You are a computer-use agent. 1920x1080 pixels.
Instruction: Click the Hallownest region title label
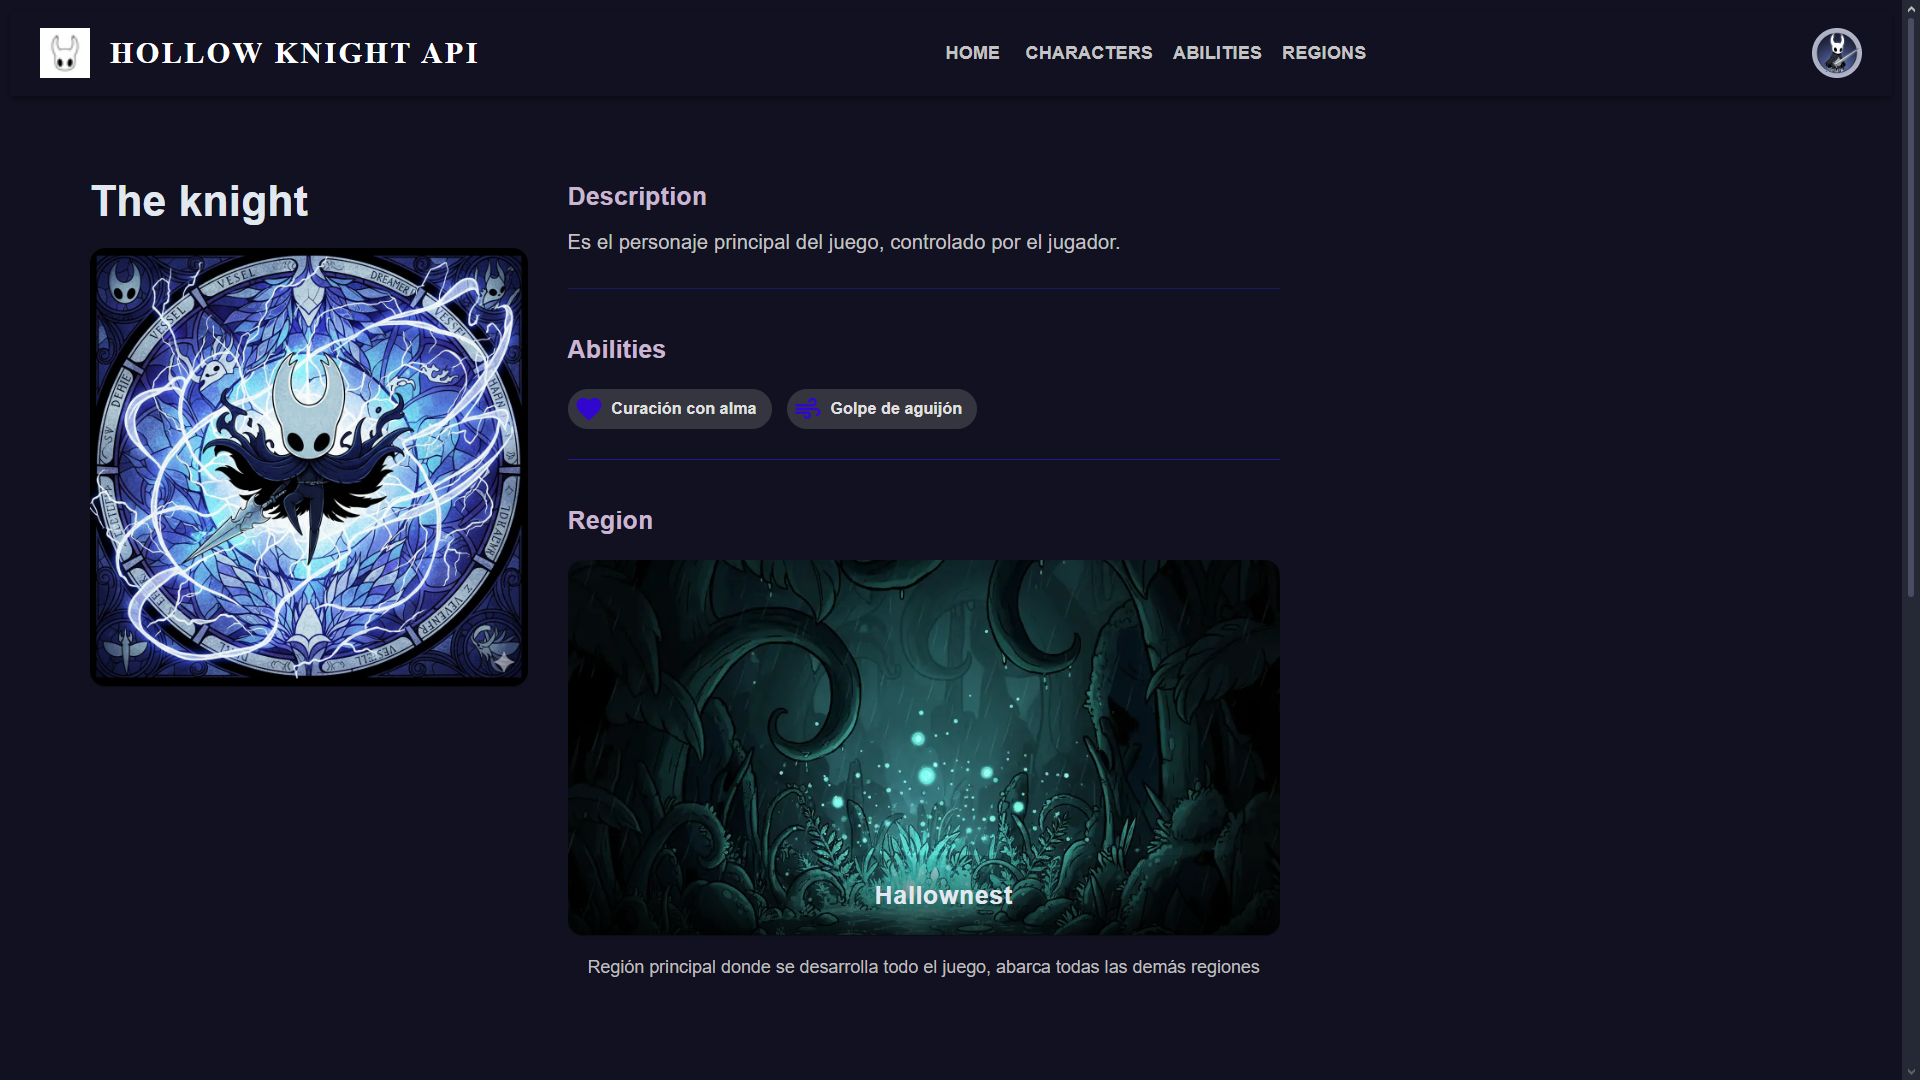click(943, 895)
